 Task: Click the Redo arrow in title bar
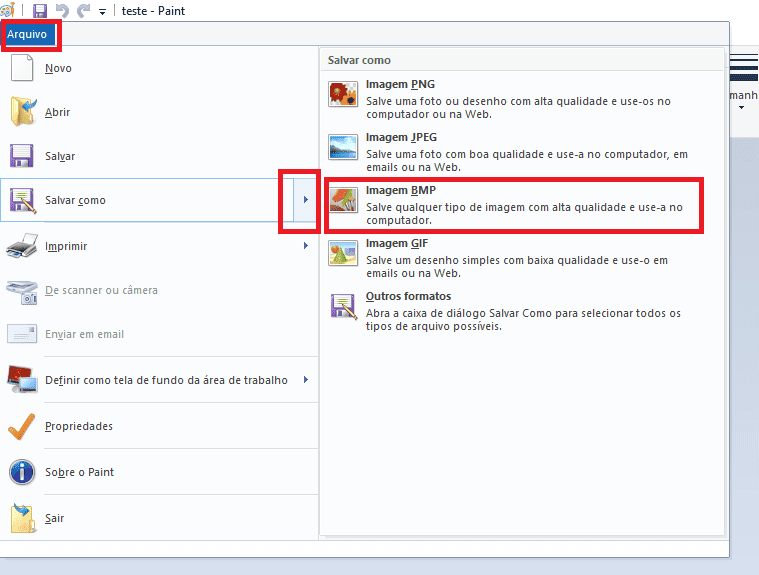point(83,11)
